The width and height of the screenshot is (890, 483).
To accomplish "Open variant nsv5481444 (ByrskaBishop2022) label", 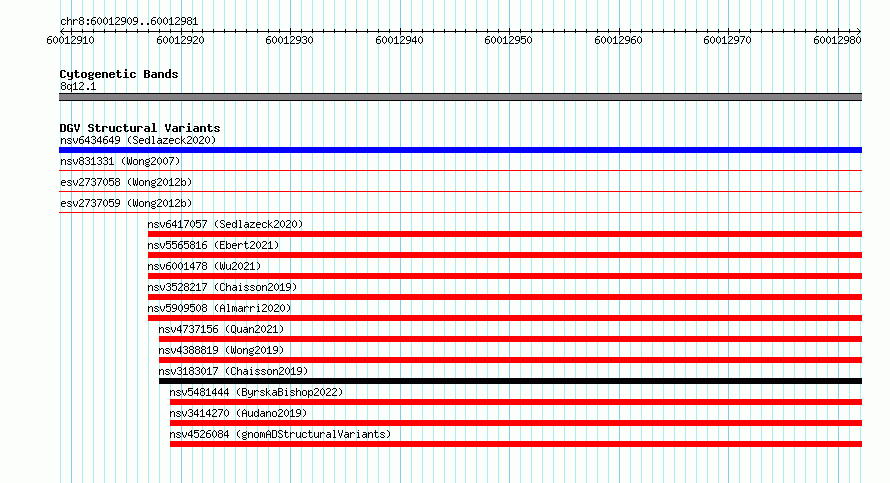I will [257, 392].
